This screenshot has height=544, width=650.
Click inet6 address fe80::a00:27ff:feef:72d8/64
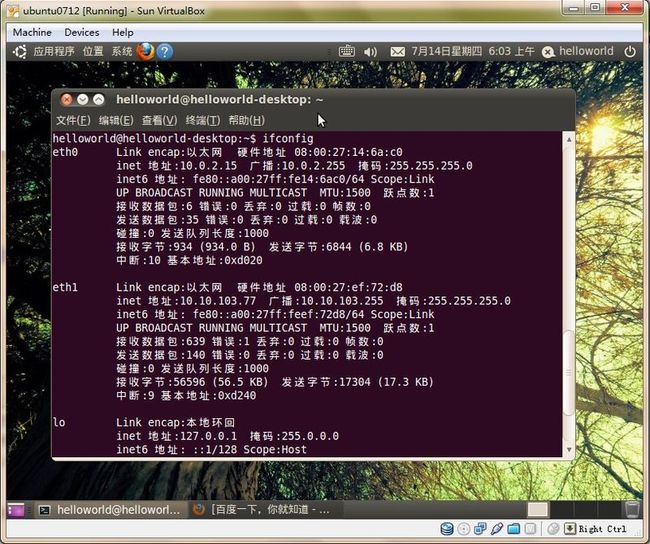pos(279,314)
